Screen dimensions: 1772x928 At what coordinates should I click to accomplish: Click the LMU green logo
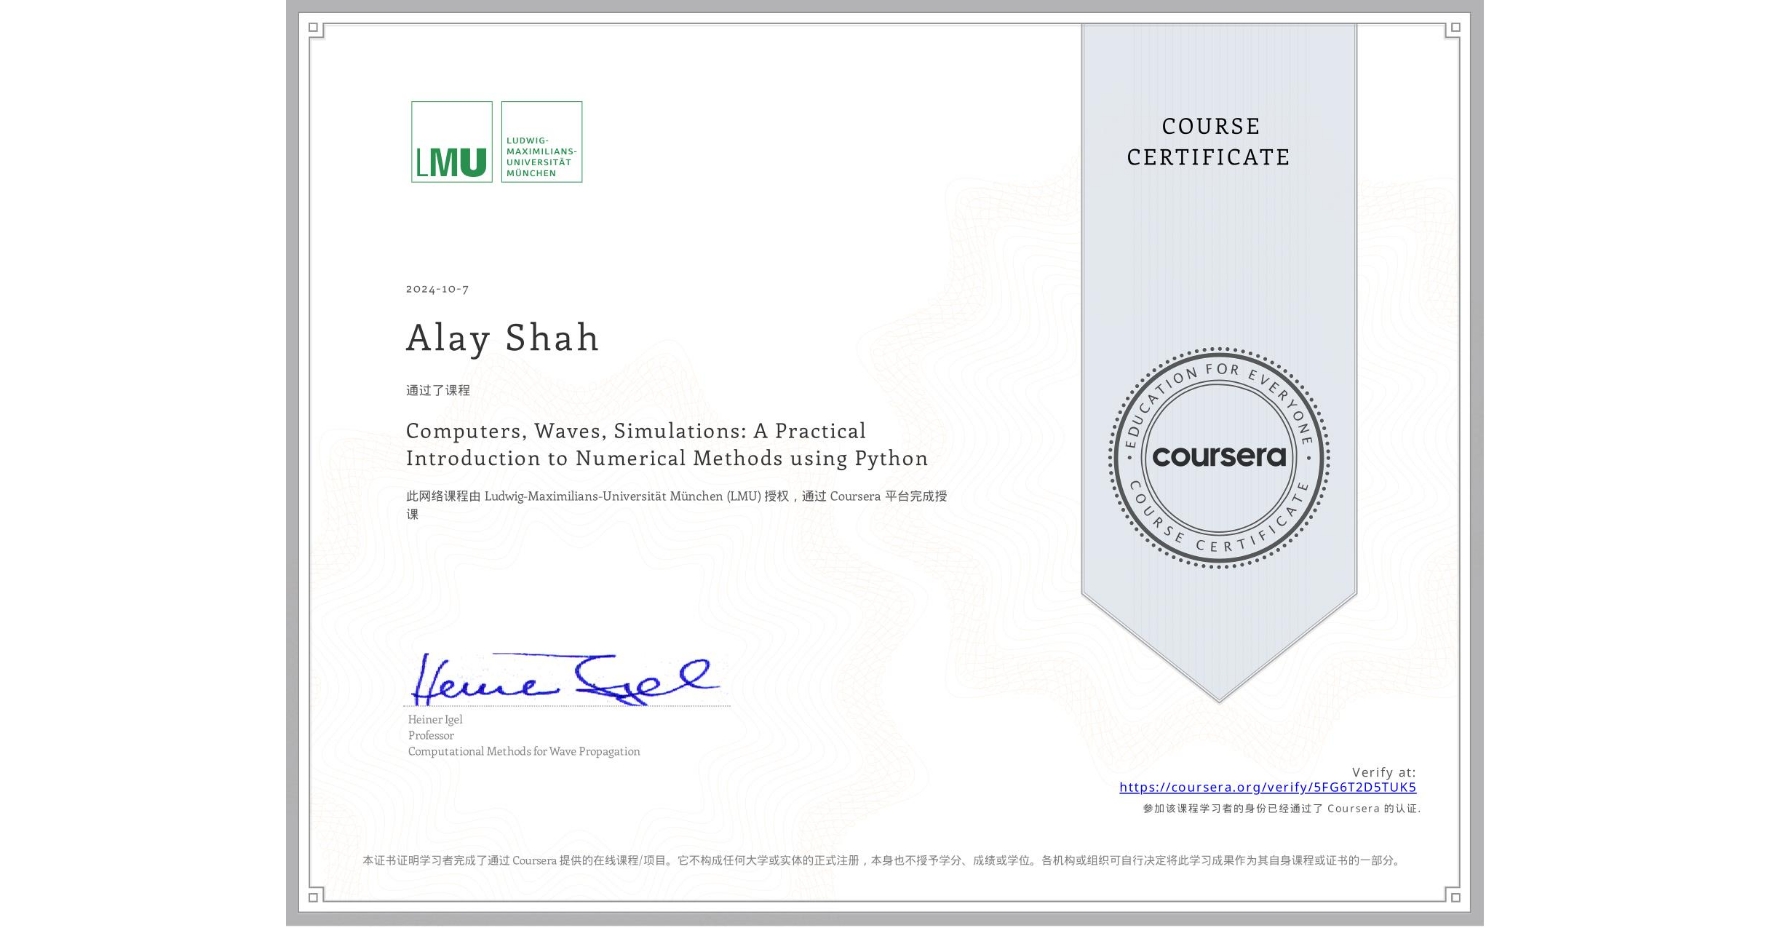point(450,143)
